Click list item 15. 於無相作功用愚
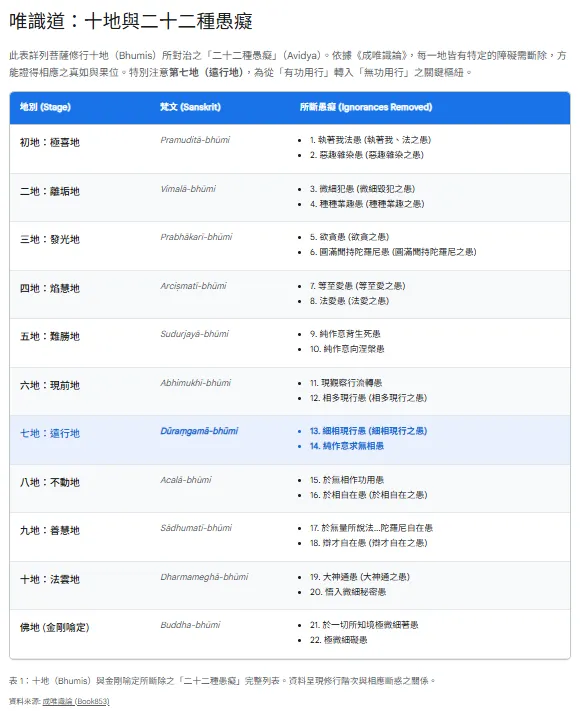This screenshot has width=587, height=711. (347, 480)
